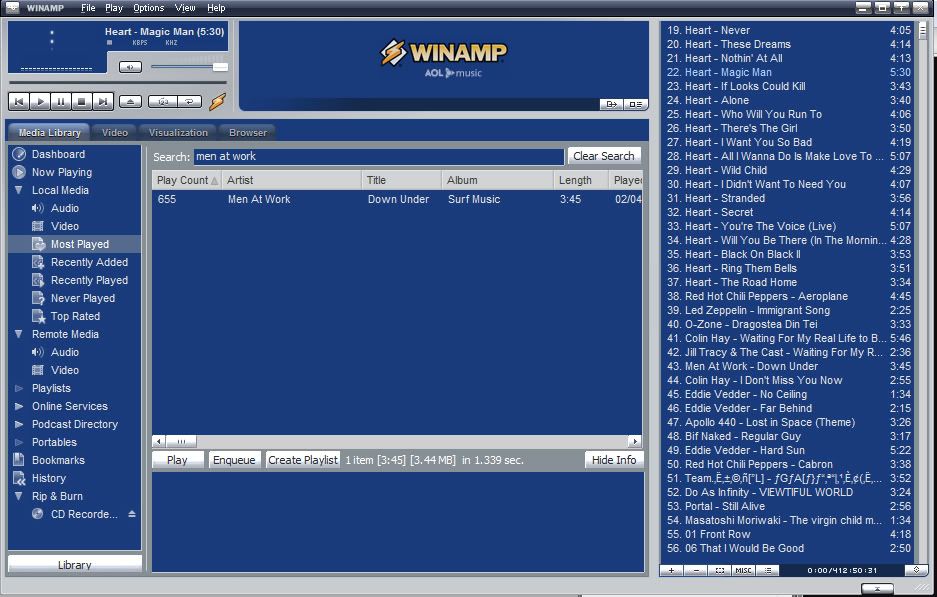Switch to the Visualization tab
This screenshot has width=937, height=597.
click(x=178, y=133)
